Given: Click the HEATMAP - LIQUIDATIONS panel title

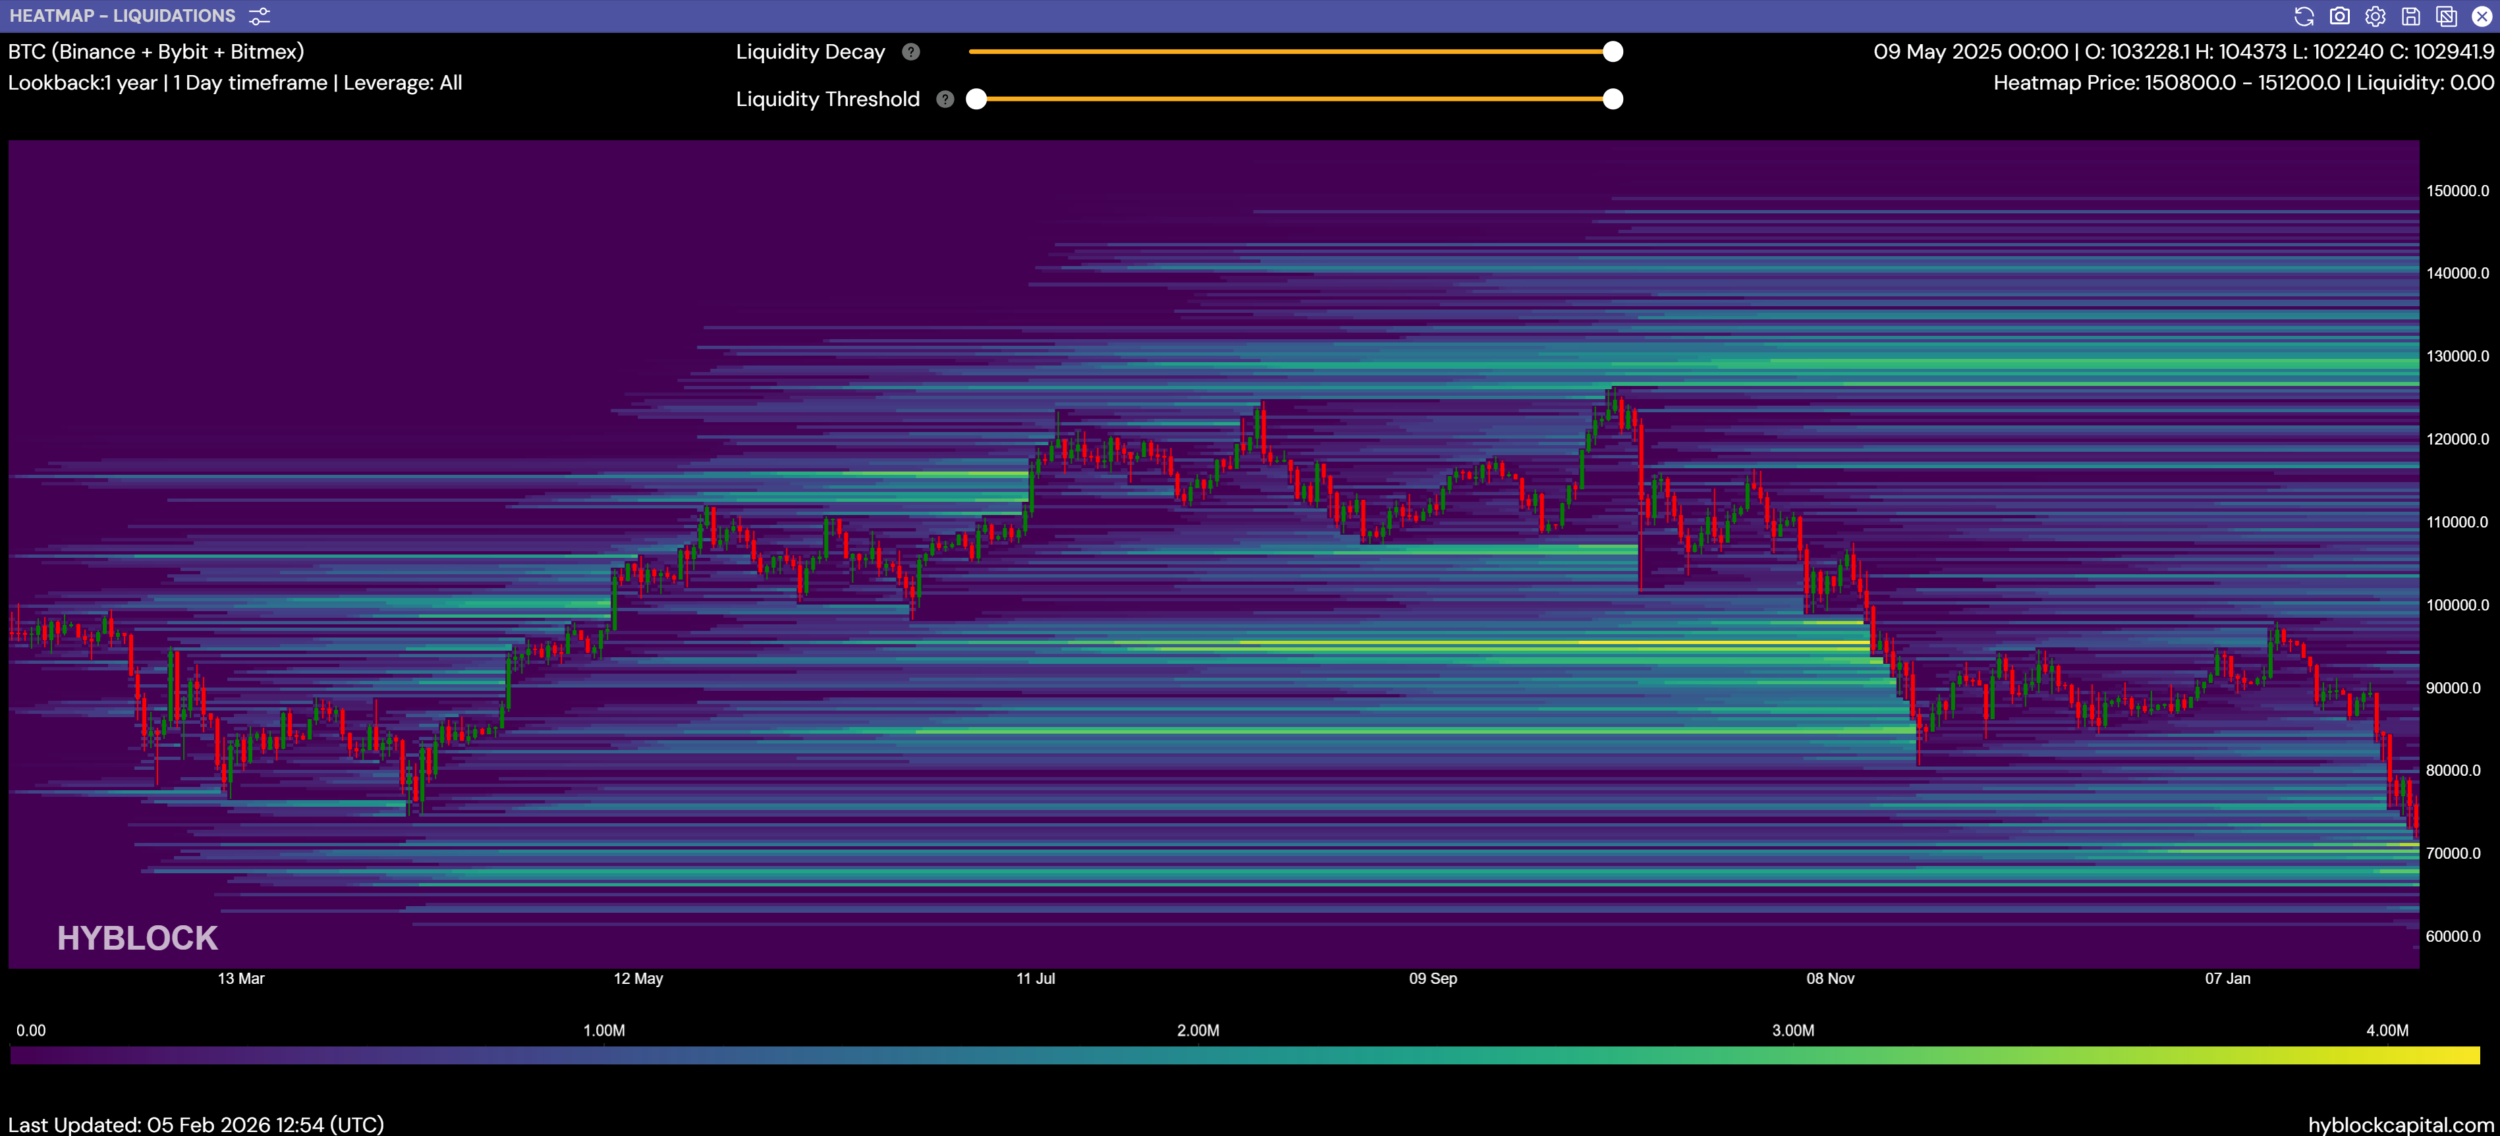Looking at the screenshot, I should coord(122,16).
